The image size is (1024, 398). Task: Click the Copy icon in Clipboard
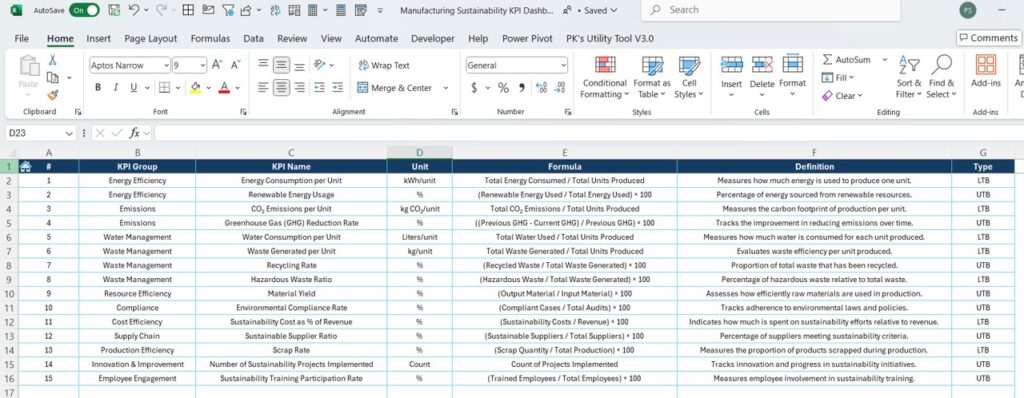pos(52,77)
